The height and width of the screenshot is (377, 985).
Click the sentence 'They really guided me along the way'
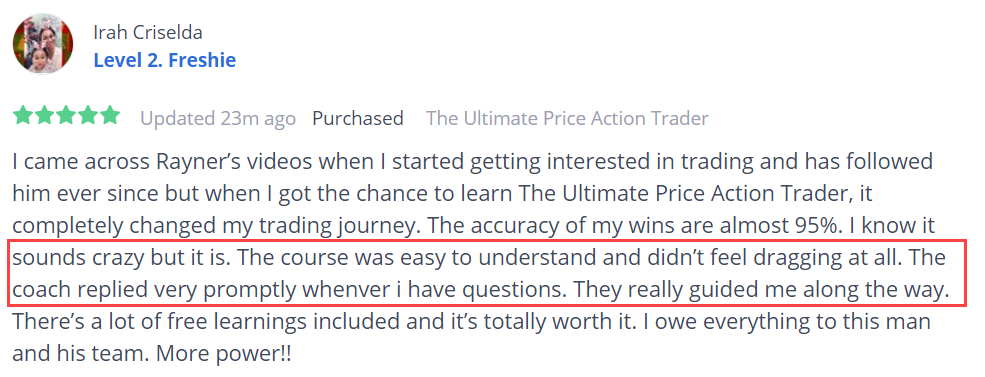coord(760,291)
